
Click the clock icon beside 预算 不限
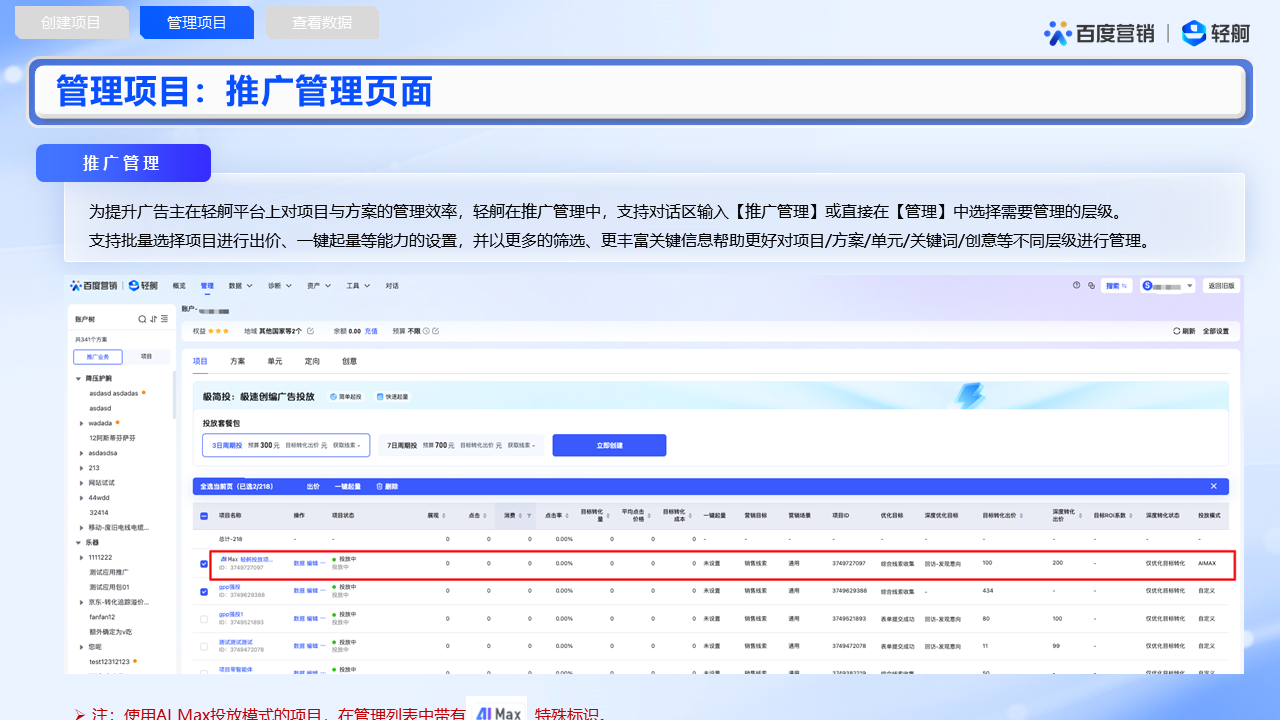(426, 331)
